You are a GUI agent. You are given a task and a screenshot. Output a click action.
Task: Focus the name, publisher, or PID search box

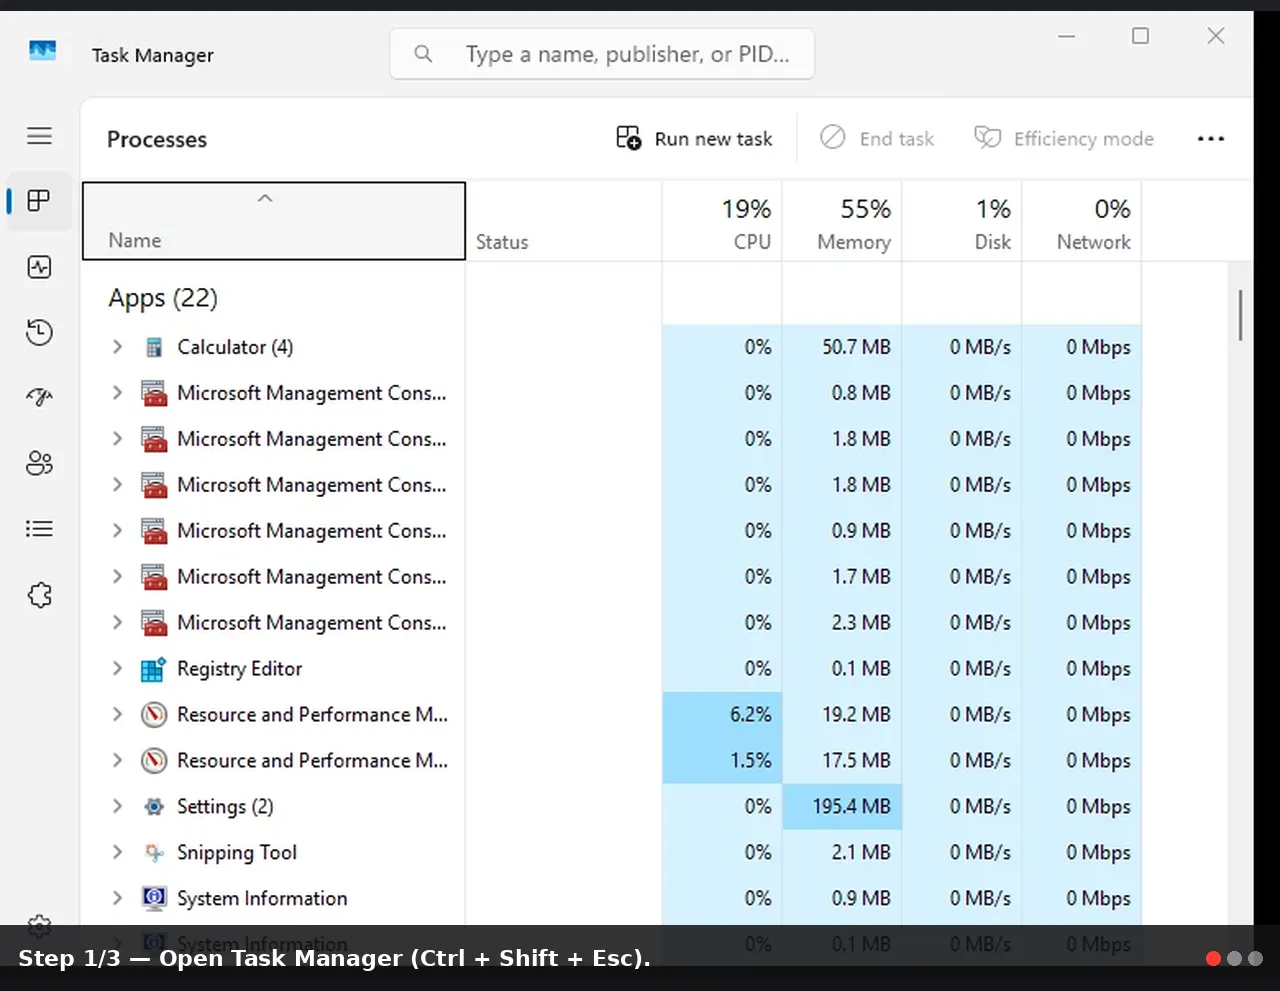click(602, 54)
